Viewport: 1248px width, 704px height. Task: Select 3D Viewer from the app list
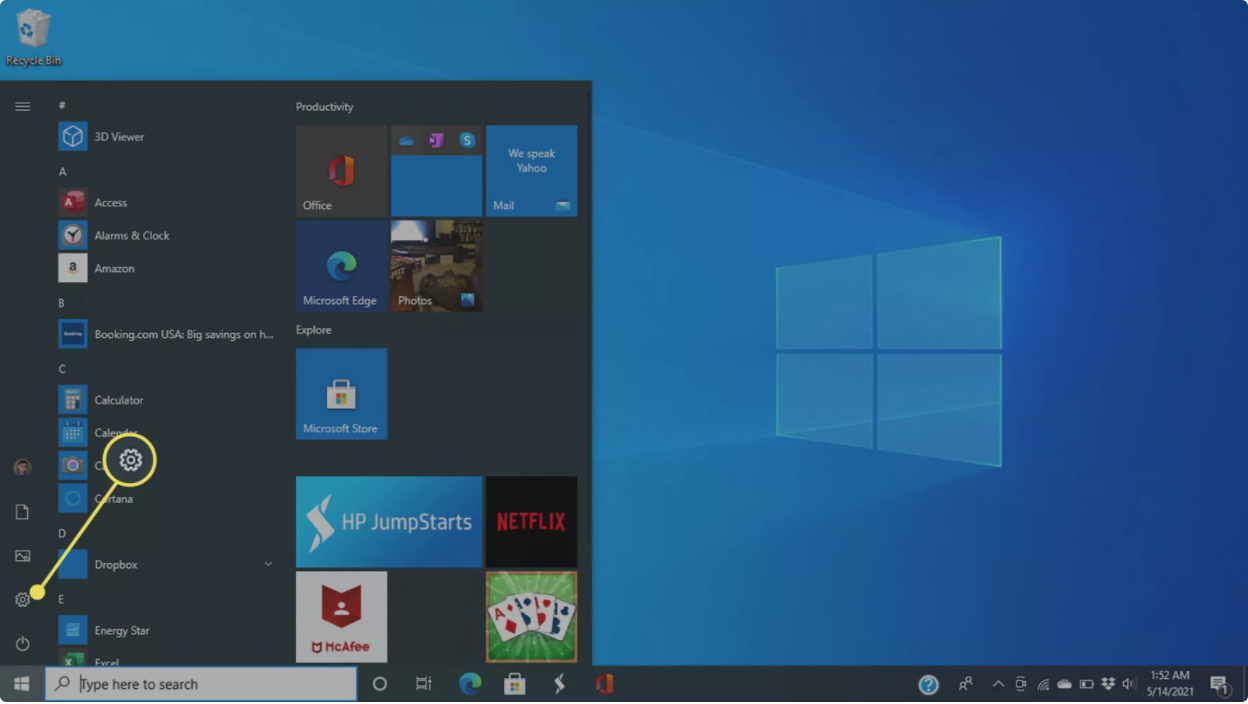click(x=119, y=137)
